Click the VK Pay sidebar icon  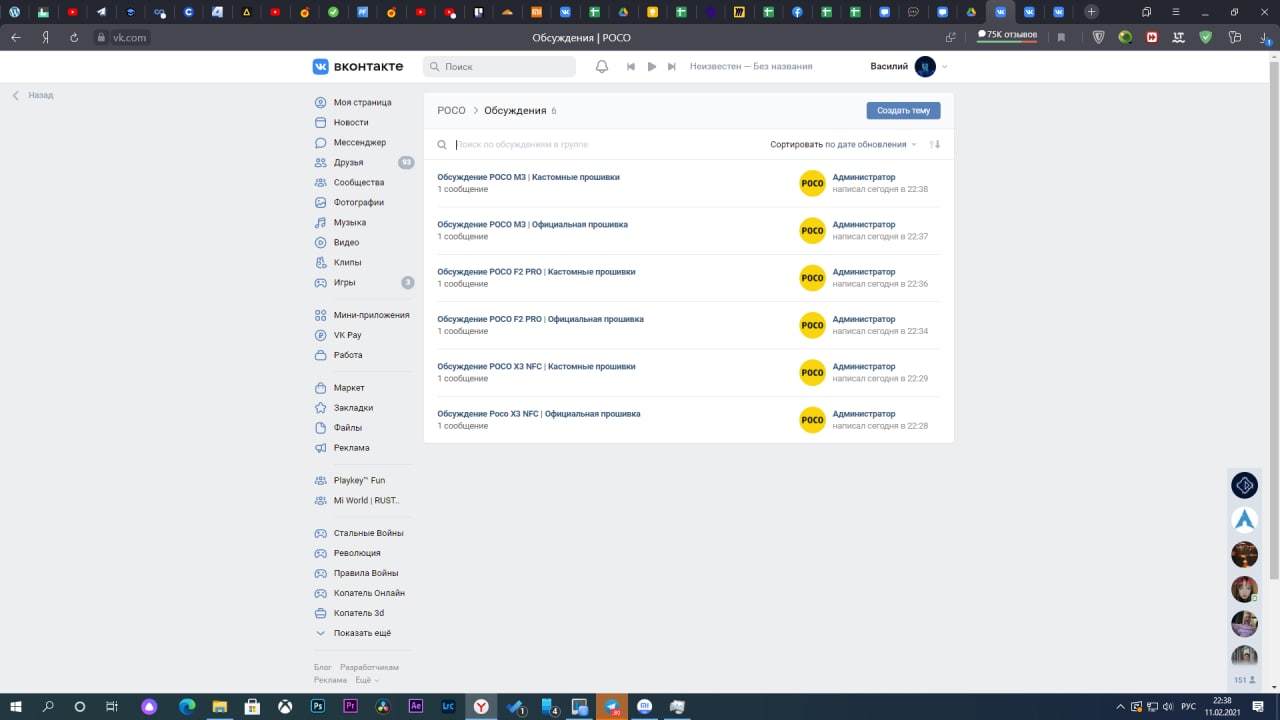tap(321, 335)
